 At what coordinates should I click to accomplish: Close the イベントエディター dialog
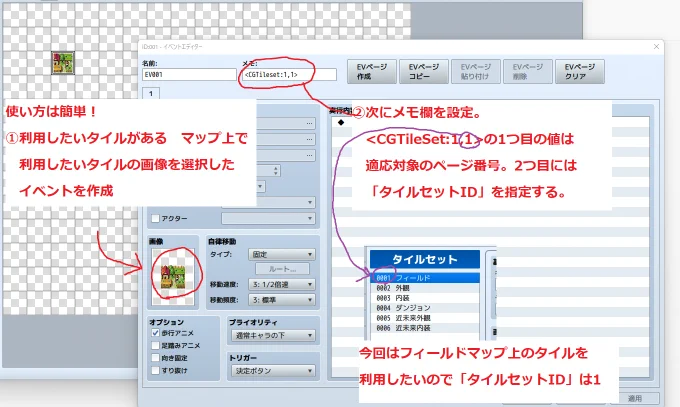[656, 46]
